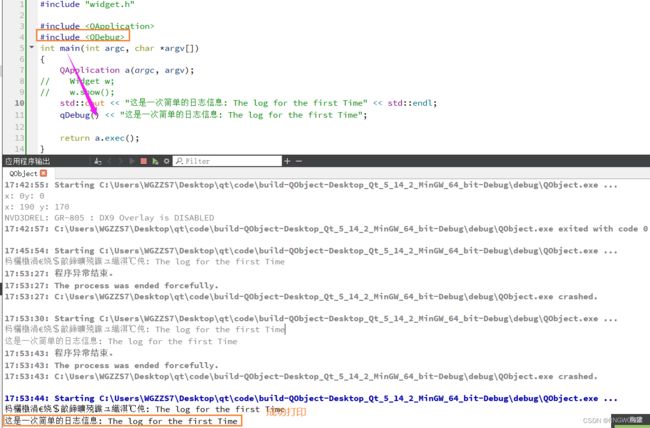Clear the application output pane
This screenshot has width=650, height=428.
click(98, 161)
